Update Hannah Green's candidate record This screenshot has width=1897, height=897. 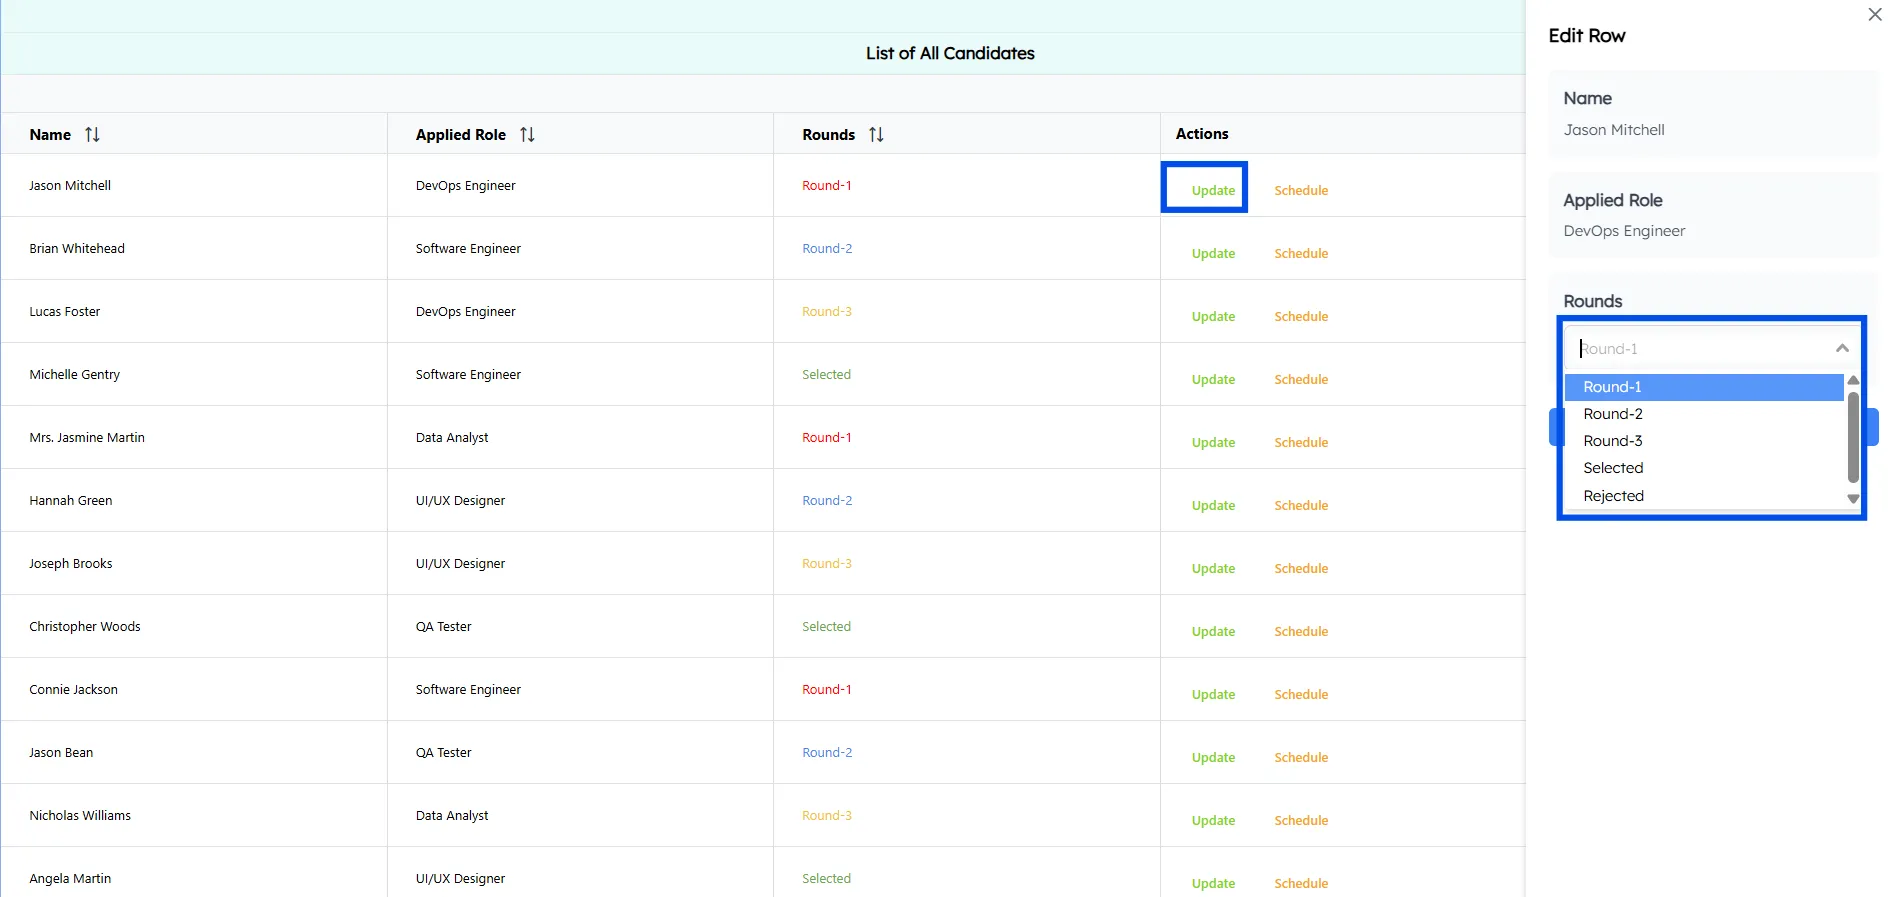click(x=1213, y=505)
